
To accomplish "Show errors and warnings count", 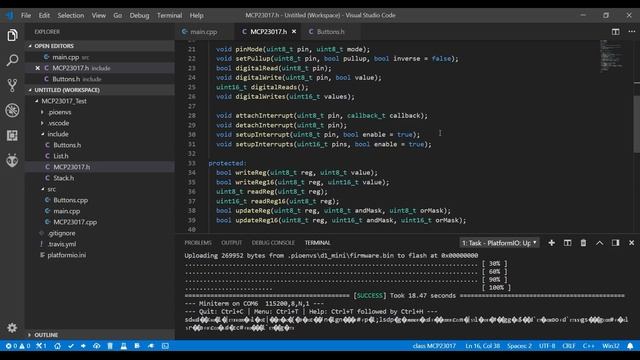I will coord(18,346).
